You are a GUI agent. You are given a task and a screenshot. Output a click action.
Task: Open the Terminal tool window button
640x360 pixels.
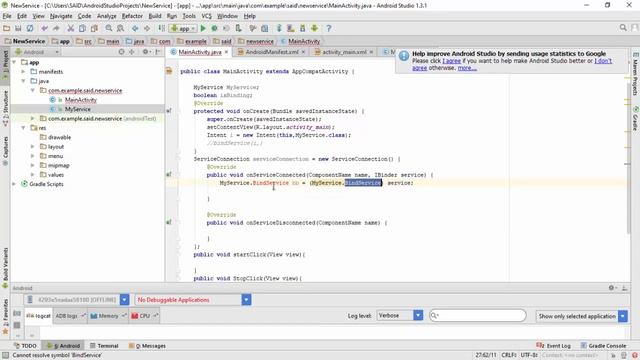pos(104,345)
